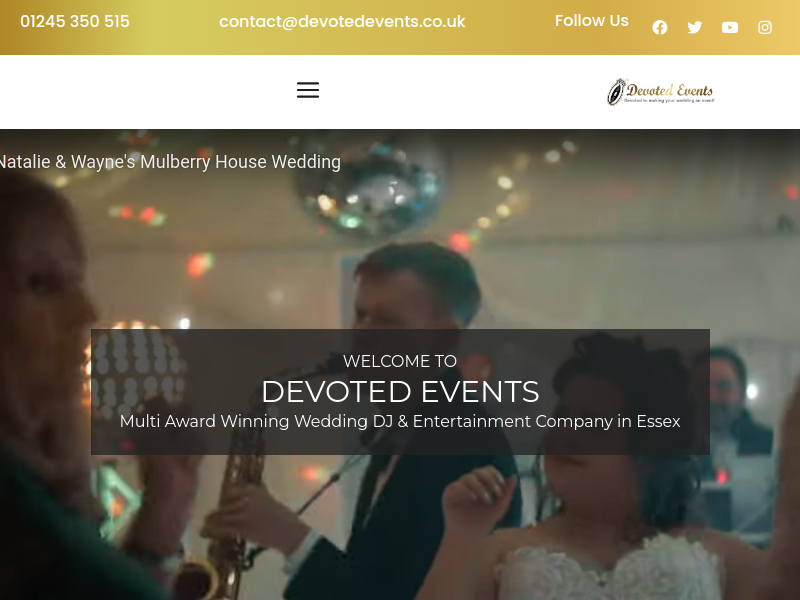Click the Multi Award Winning Wedding DJ tagline
This screenshot has height=600, width=800.
pos(400,421)
